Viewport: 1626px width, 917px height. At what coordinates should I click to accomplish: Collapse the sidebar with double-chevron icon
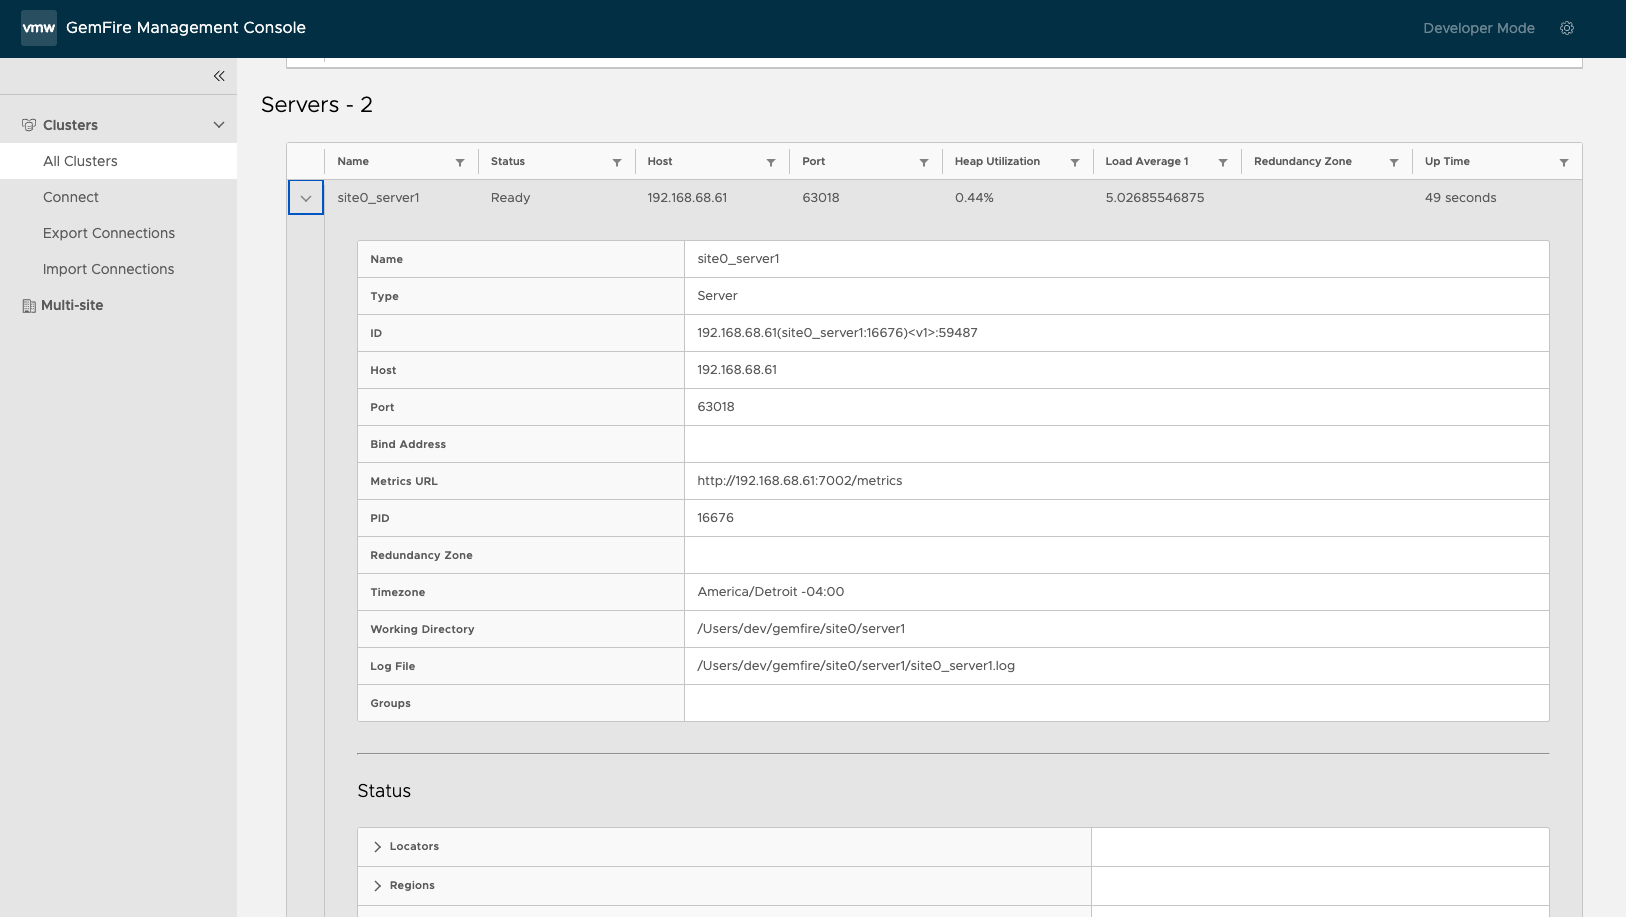click(x=219, y=76)
